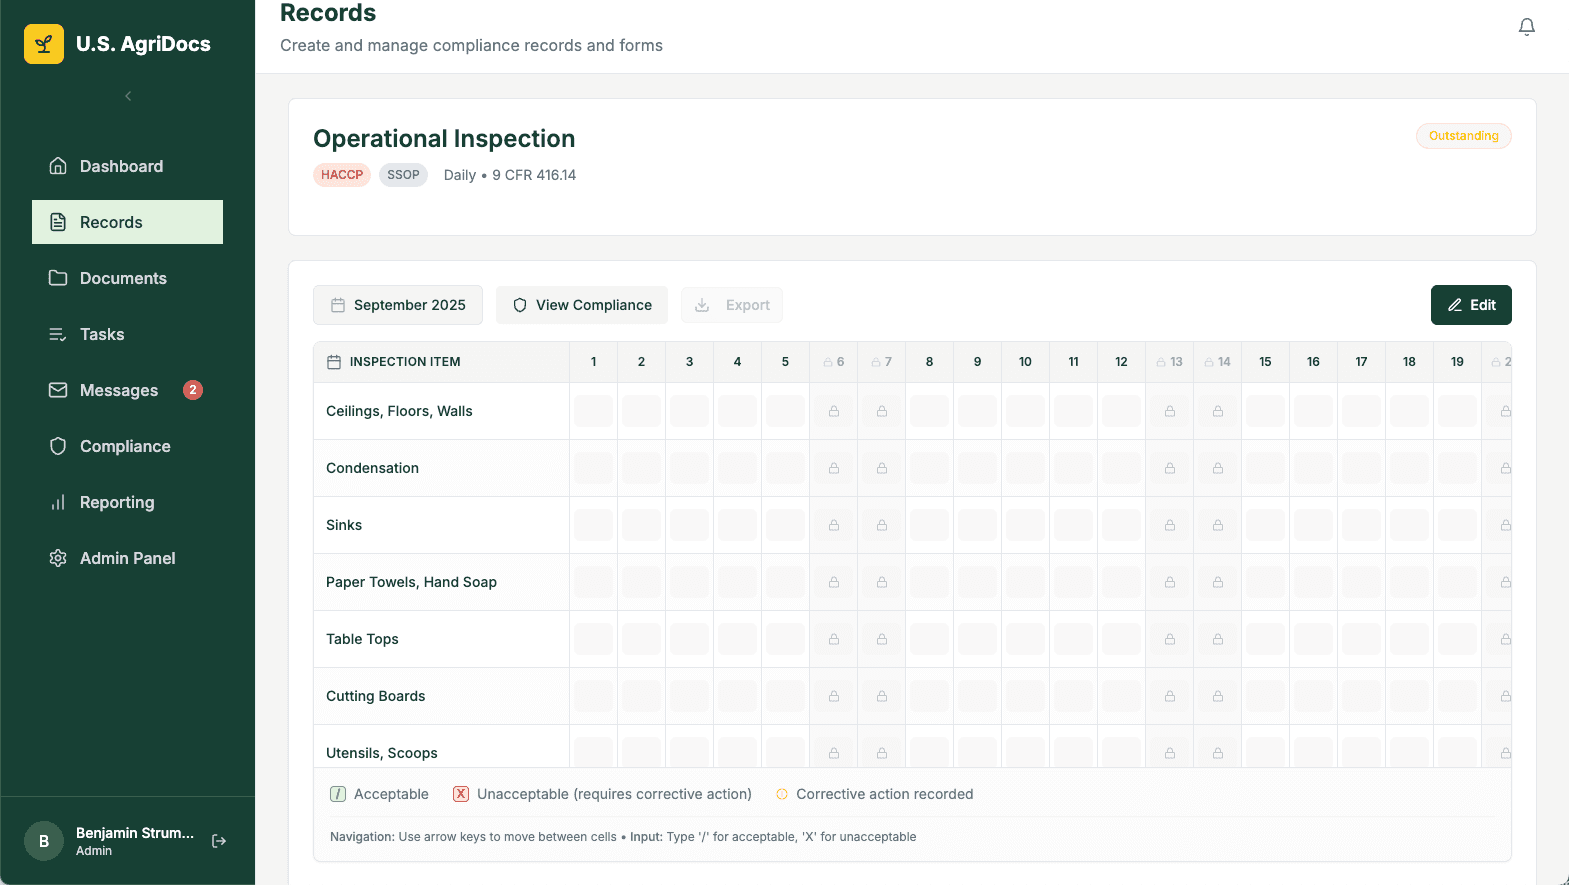Click the calendar icon in INSPECTION ITEM header
The height and width of the screenshot is (885, 1569).
334,362
